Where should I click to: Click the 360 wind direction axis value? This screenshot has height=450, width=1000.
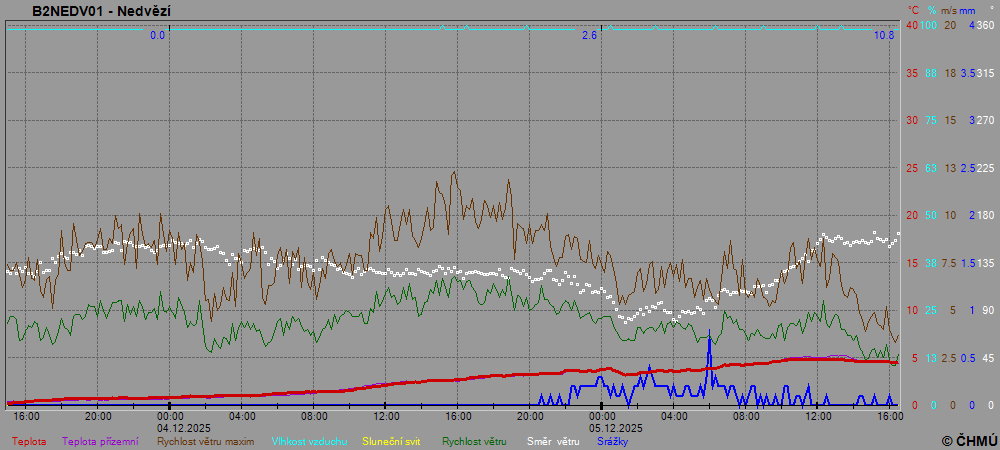pyautogui.click(x=985, y=25)
